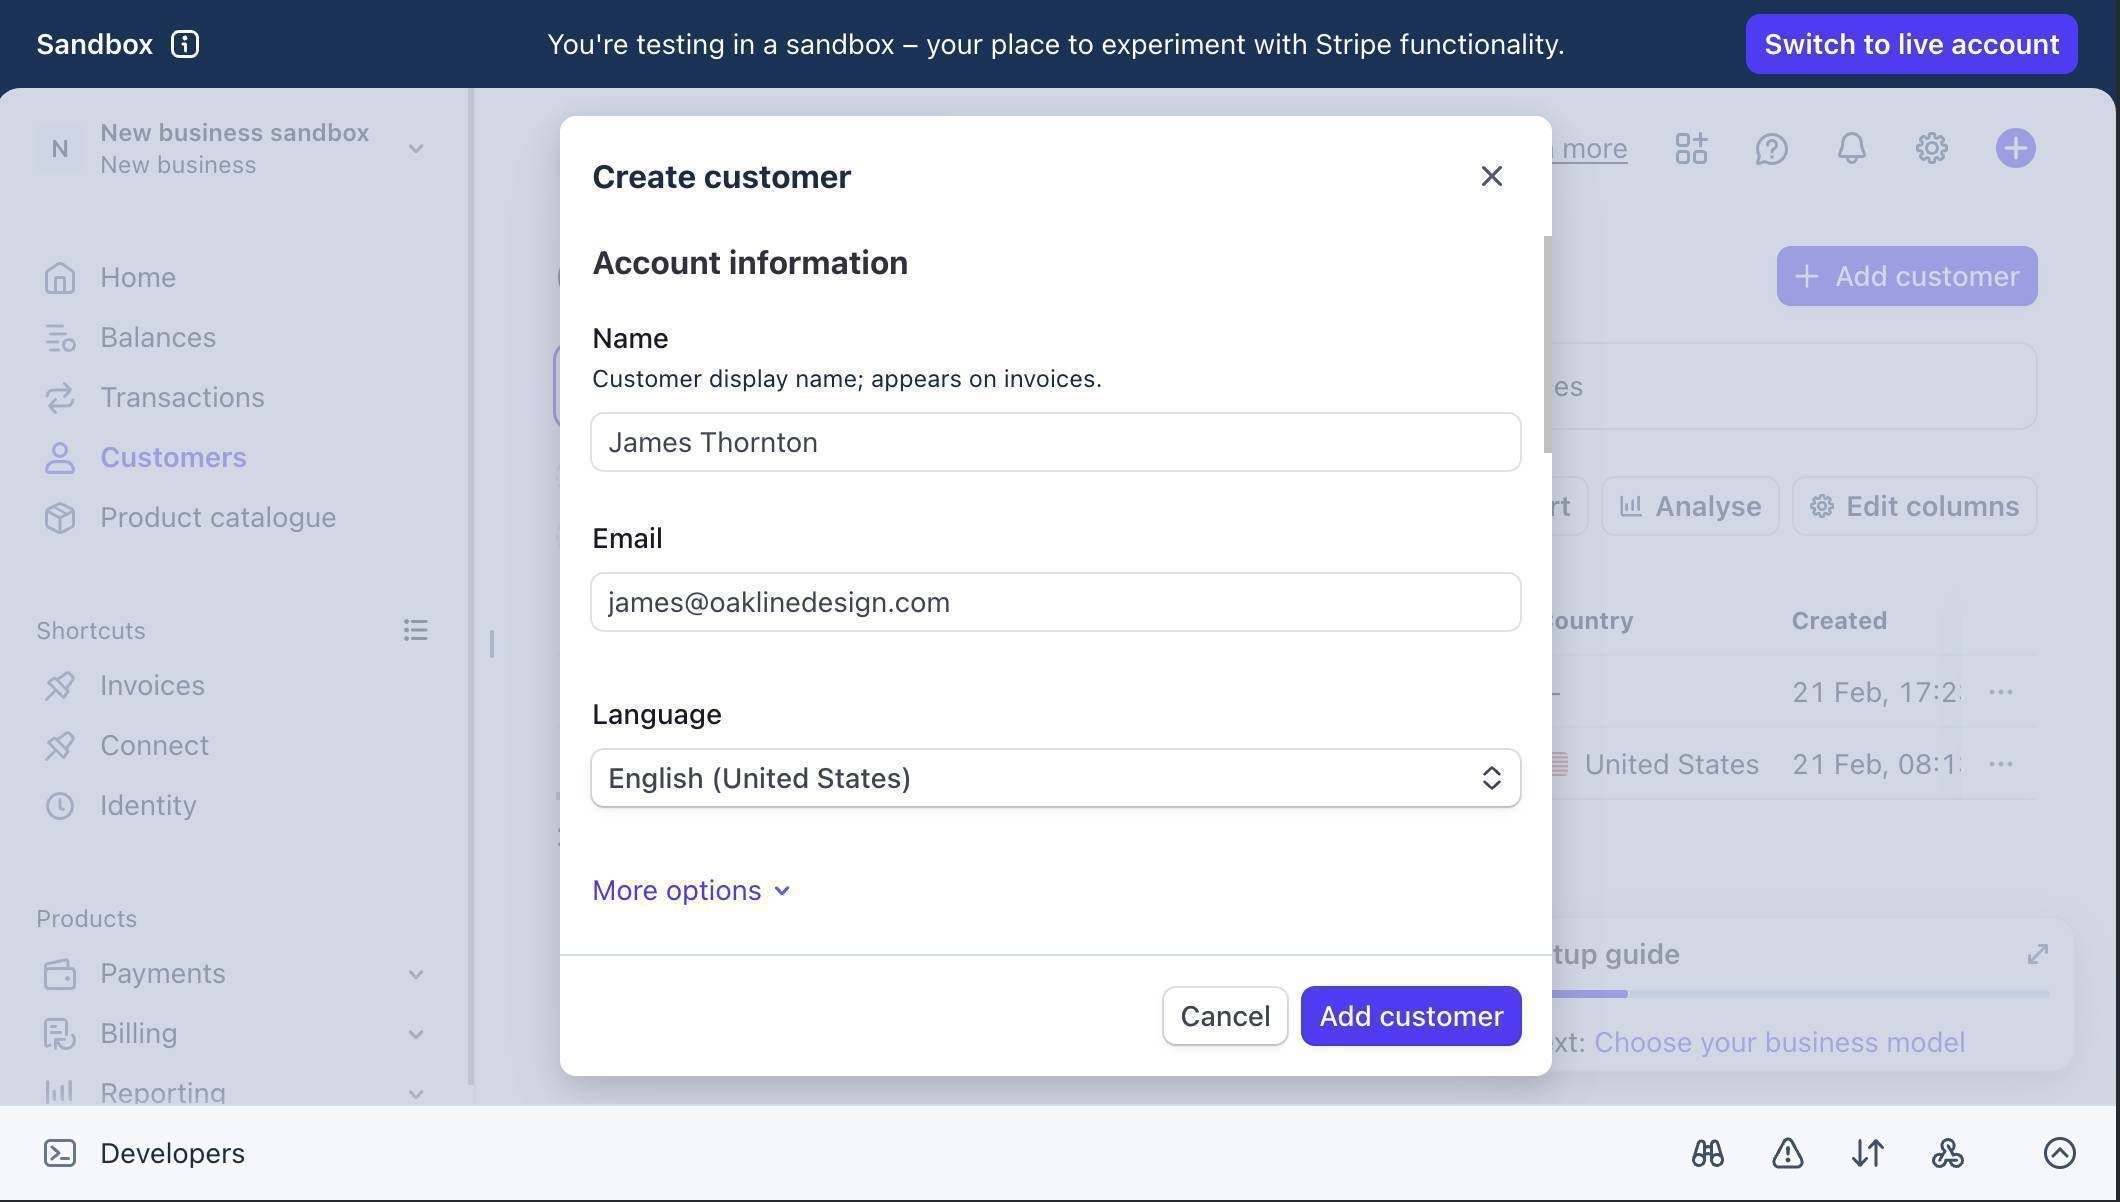This screenshot has height=1202, width=2120.
Task: Click Switch to live account
Action: (1909, 44)
